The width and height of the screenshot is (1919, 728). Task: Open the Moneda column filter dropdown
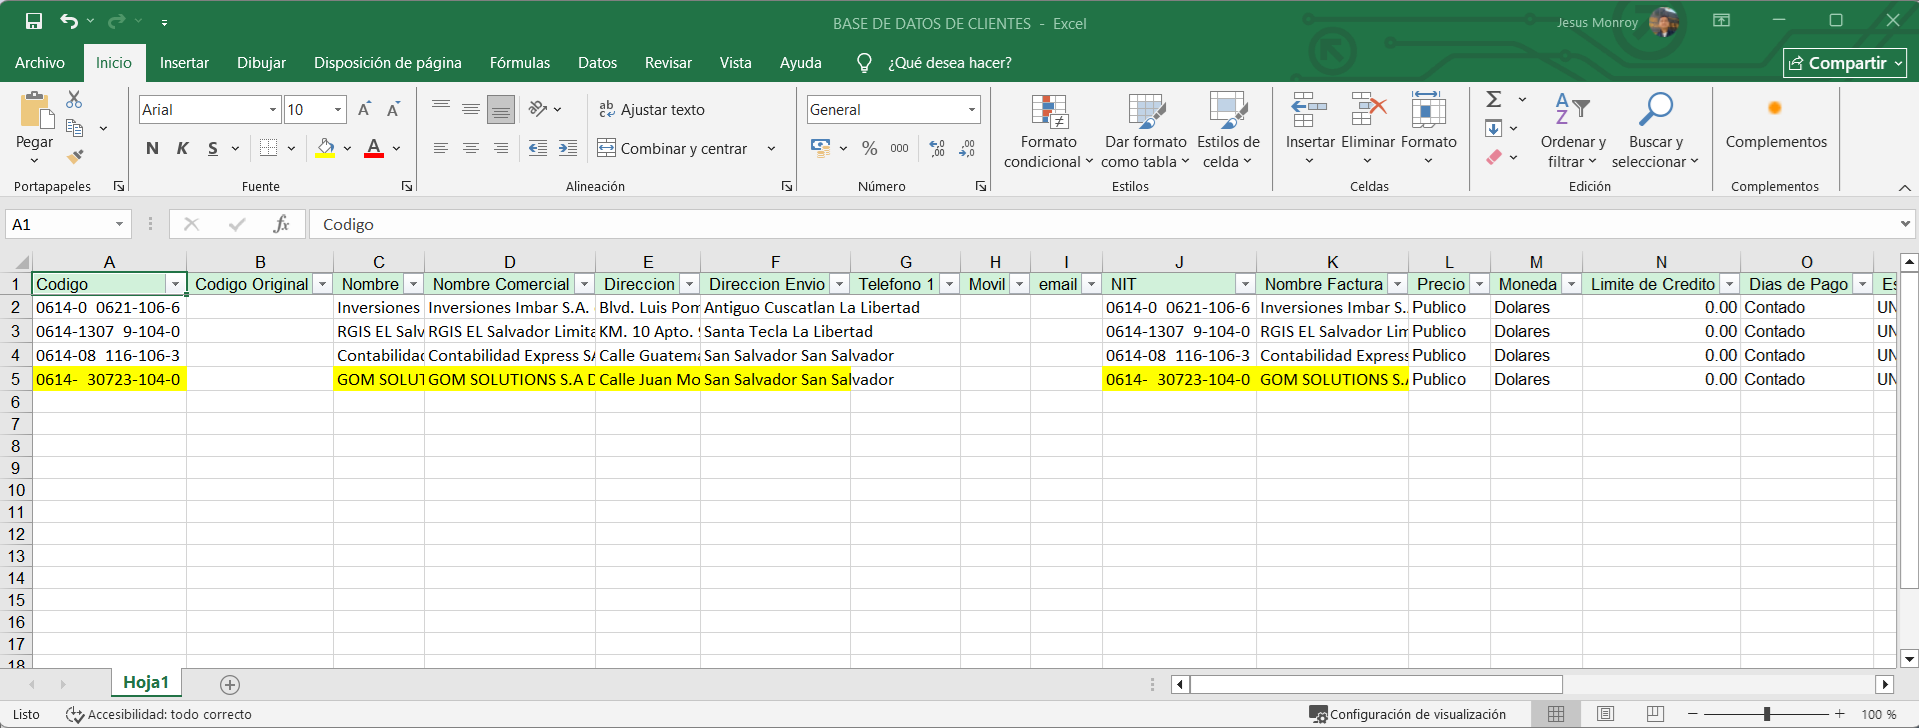pyautogui.click(x=1571, y=284)
